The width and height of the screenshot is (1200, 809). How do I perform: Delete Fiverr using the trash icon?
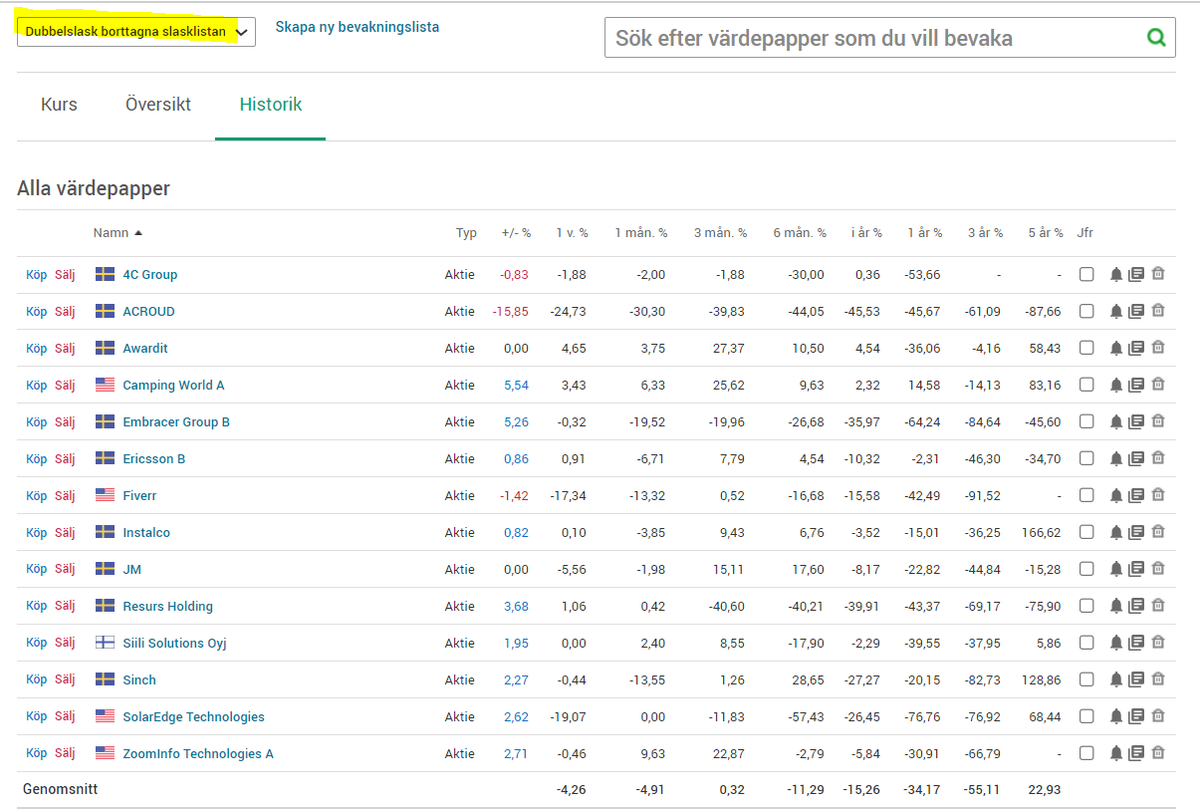[x=1158, y=496]
